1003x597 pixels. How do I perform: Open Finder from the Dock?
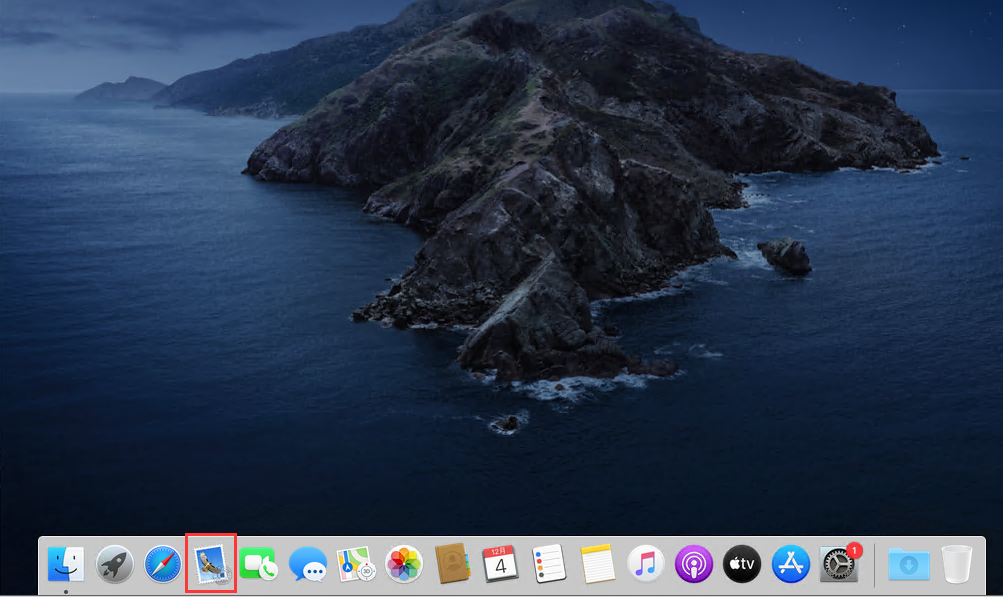pyautogui.click(x=66, y=564)
